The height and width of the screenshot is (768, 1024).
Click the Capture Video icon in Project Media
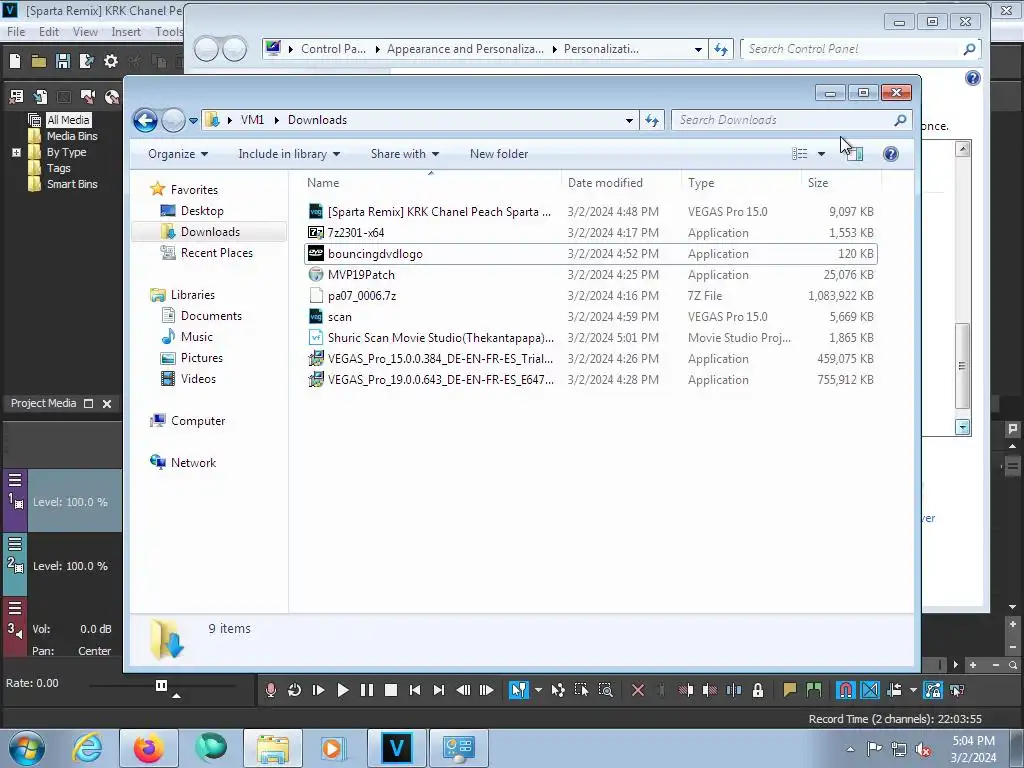tap(88, 97)
